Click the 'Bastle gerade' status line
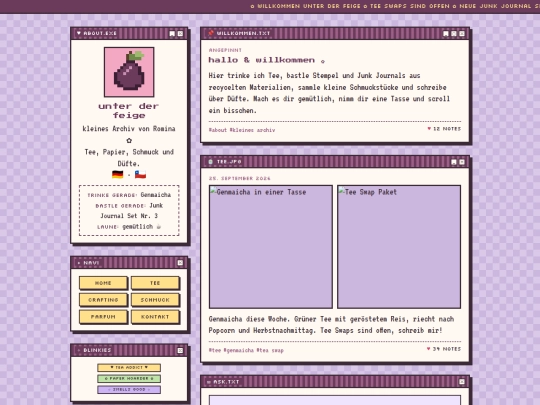 pyautogui.click(x=129, y=211)
